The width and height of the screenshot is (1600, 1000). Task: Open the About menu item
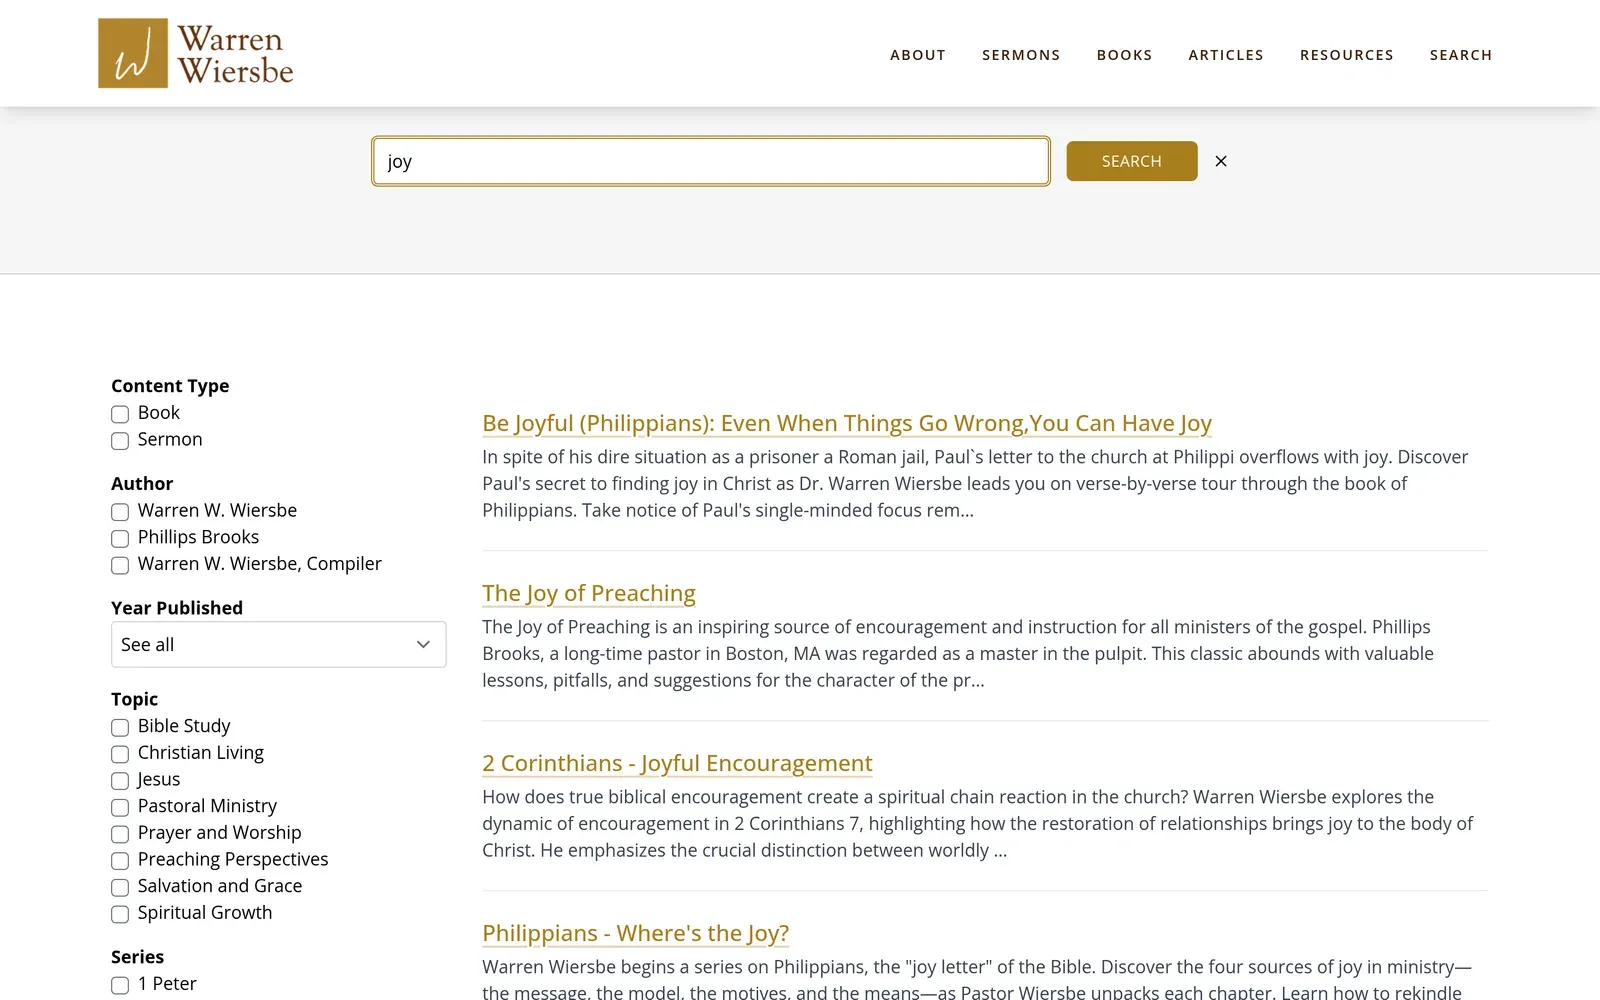(x=918, y=55)
